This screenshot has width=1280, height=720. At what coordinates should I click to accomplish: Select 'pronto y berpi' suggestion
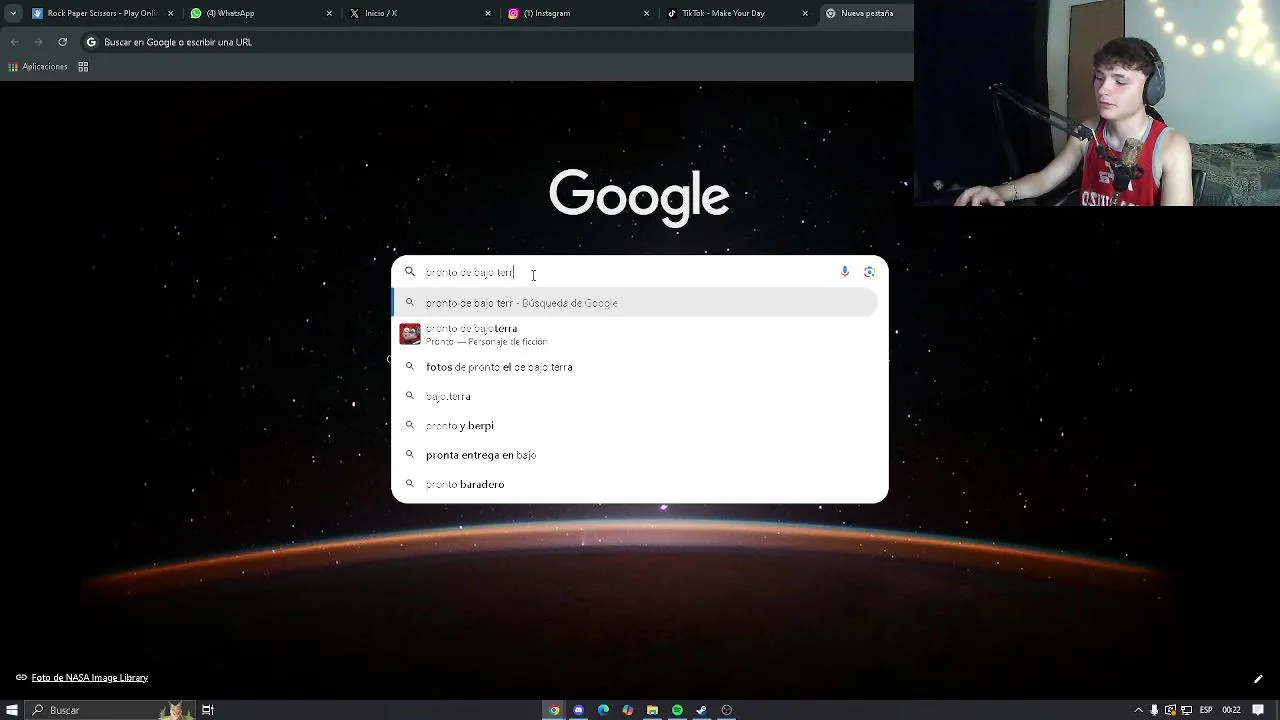click(635, 425)
